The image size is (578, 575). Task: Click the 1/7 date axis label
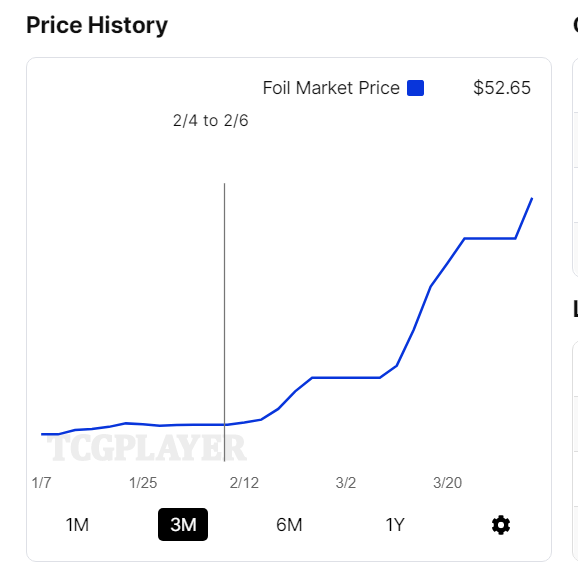[x=41, y=483]
